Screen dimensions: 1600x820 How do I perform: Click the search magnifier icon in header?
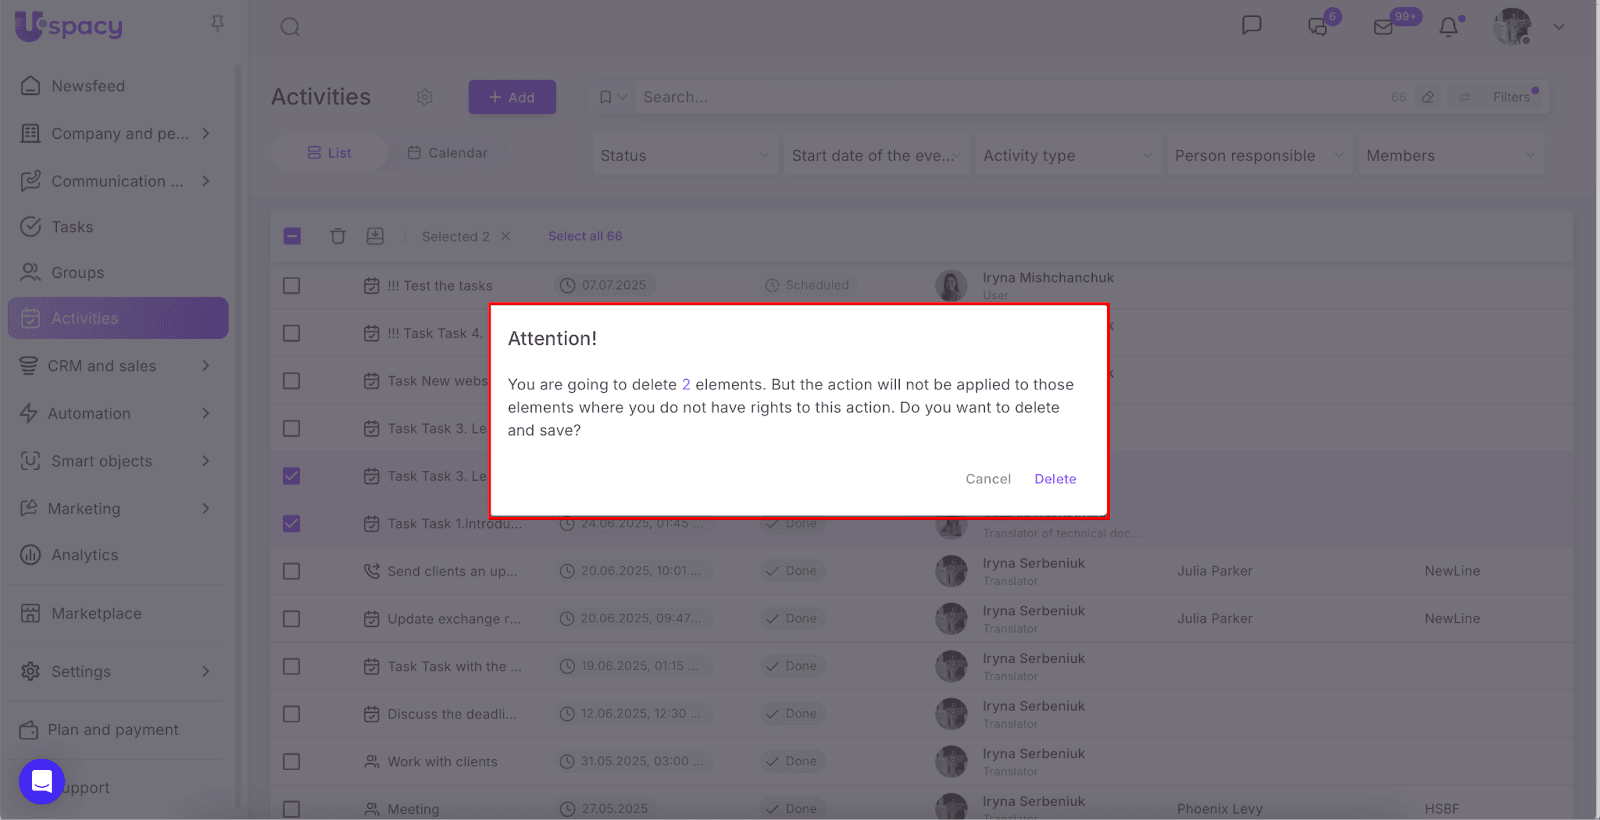point(290,27)
